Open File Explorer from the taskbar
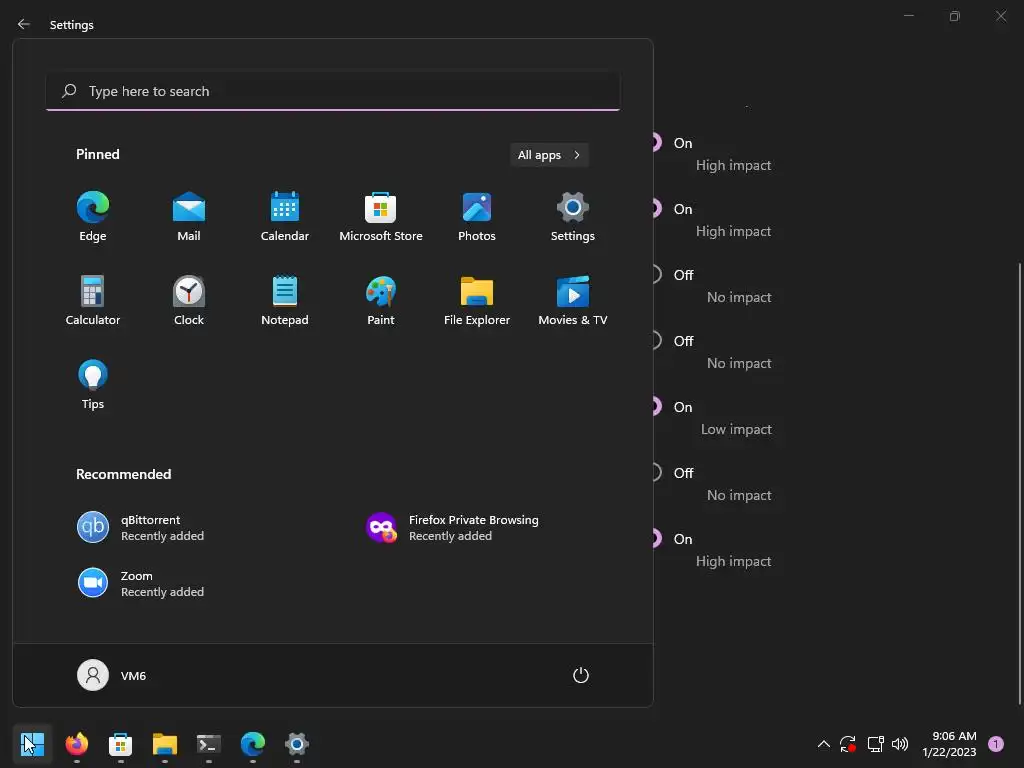This screenshot has height=768, width=1024. click(165, 744)
